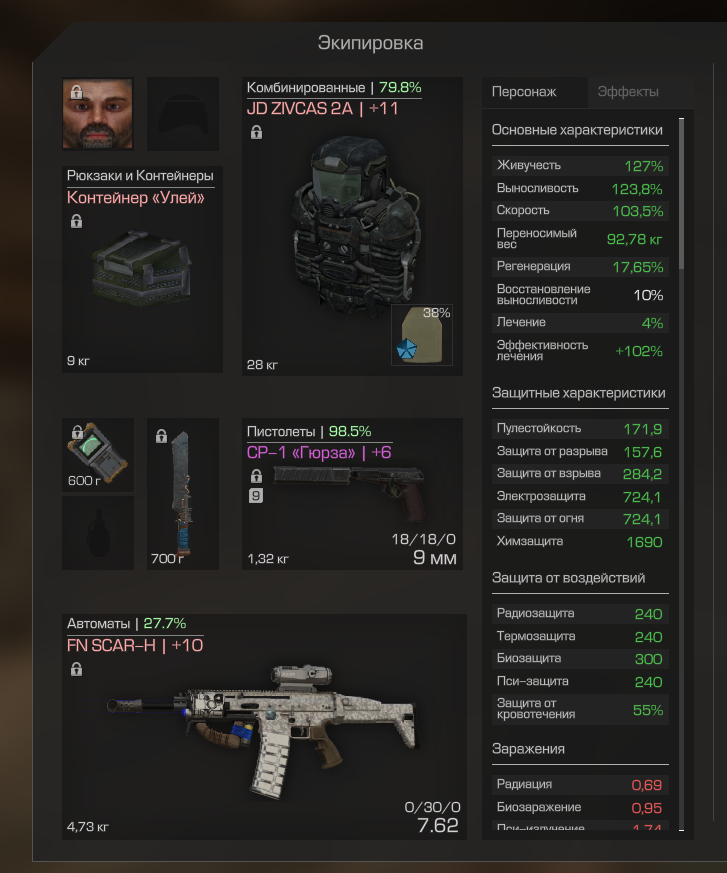Image resolution: width=727 pixels, height=873 pixels.
Task: Click the character face portrait
Action: tap(97, 114)
